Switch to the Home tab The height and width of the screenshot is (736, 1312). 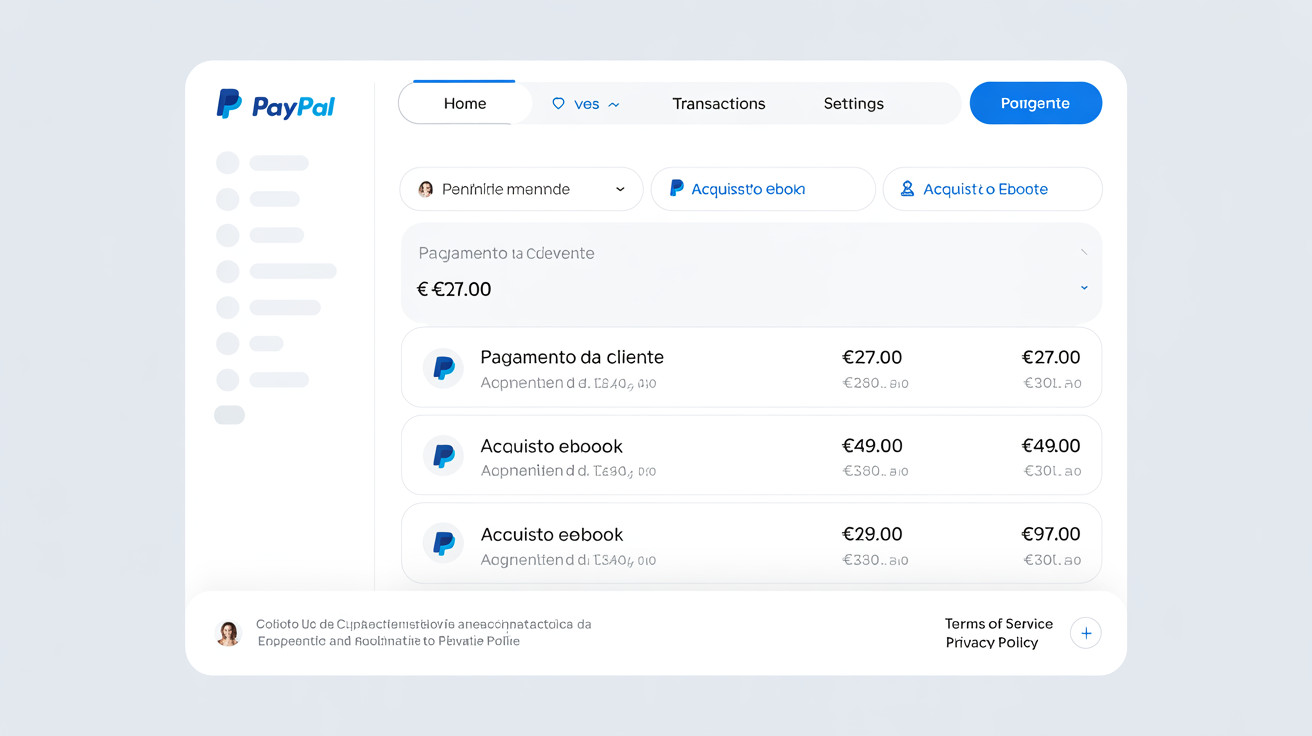coord(465,103)
